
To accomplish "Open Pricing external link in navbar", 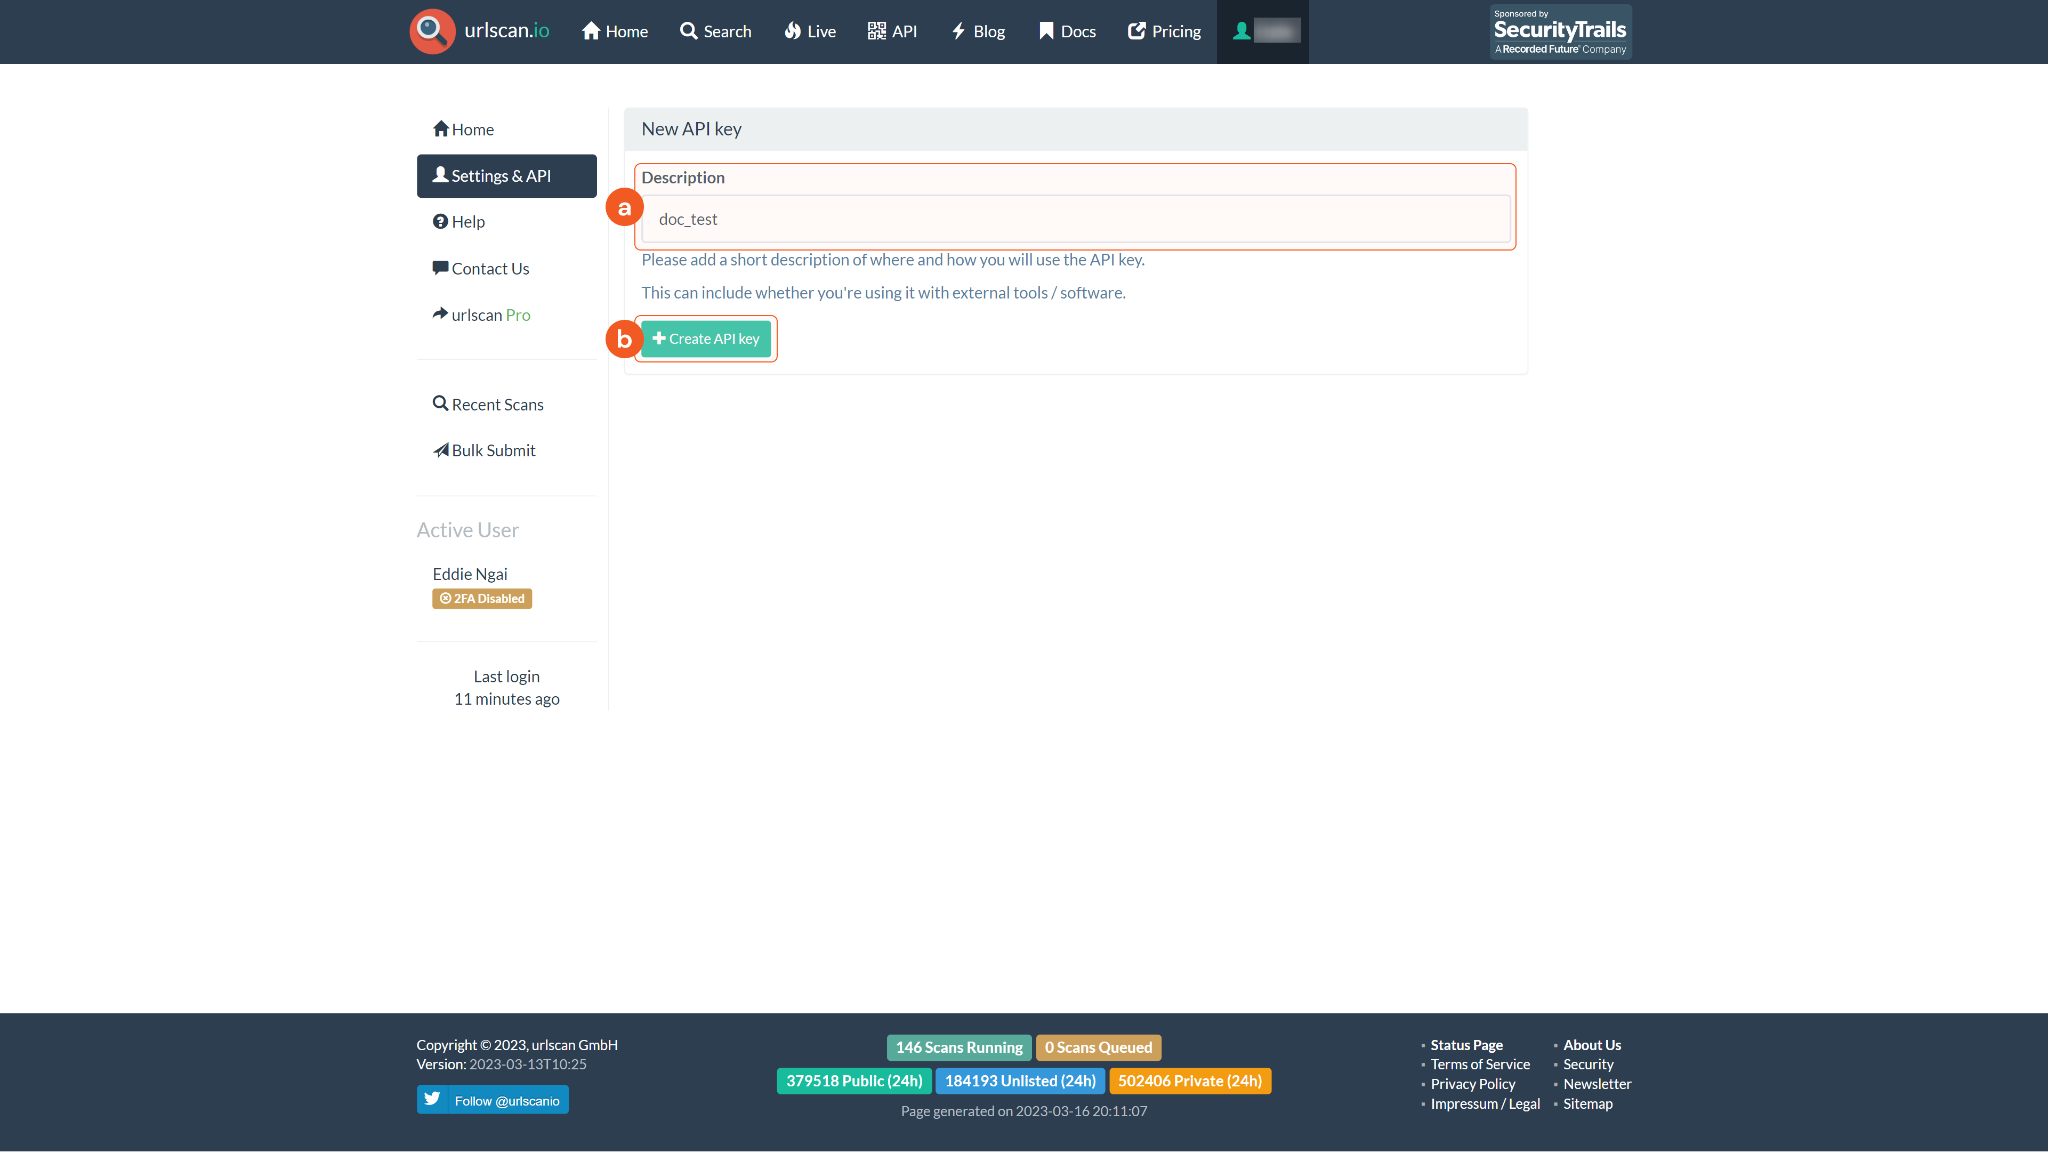I will [x=1164, y=31].
